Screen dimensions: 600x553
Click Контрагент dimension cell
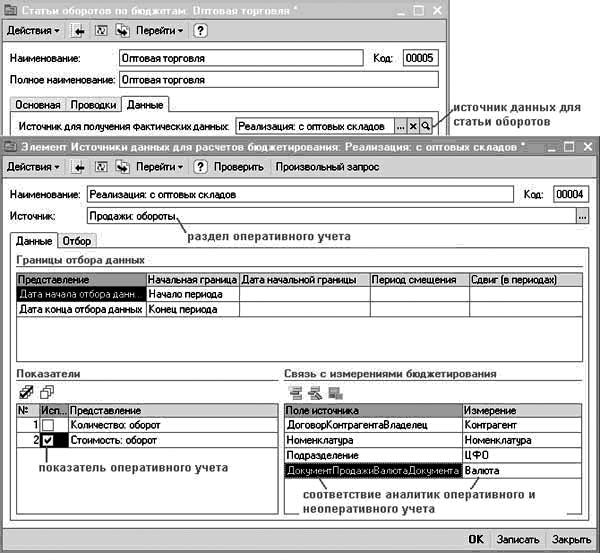coord(522,425)
